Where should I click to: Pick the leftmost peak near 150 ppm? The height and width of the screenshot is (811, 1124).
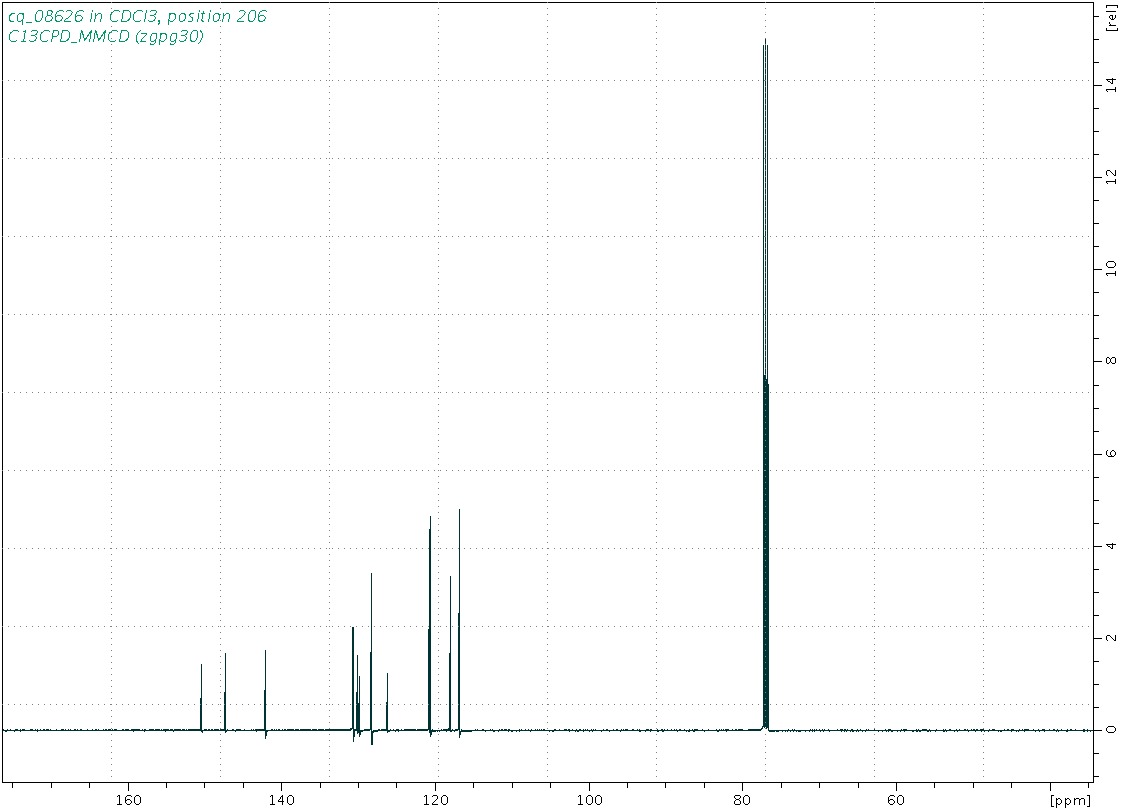201,698
